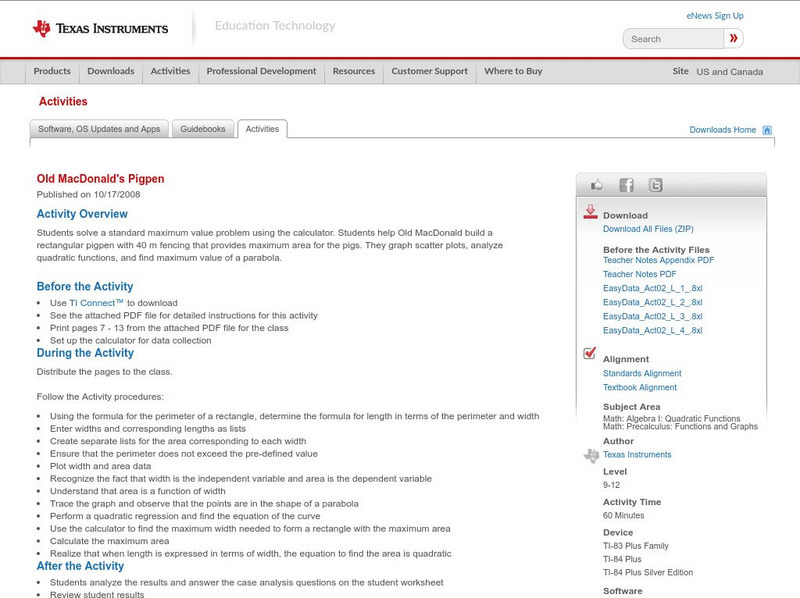
Task: Open Teacher Notes Appendix PDF
Action: click(x=658, y=260)
